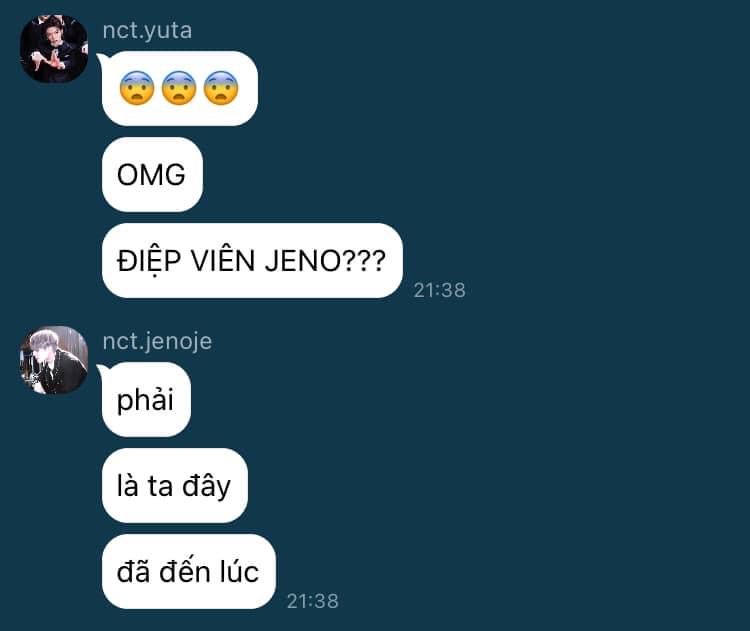This screenshot has height=631, width=750.
Task: Tap the middle fearful face emoji
Action: pyautogui.click(x=179, y=88)
